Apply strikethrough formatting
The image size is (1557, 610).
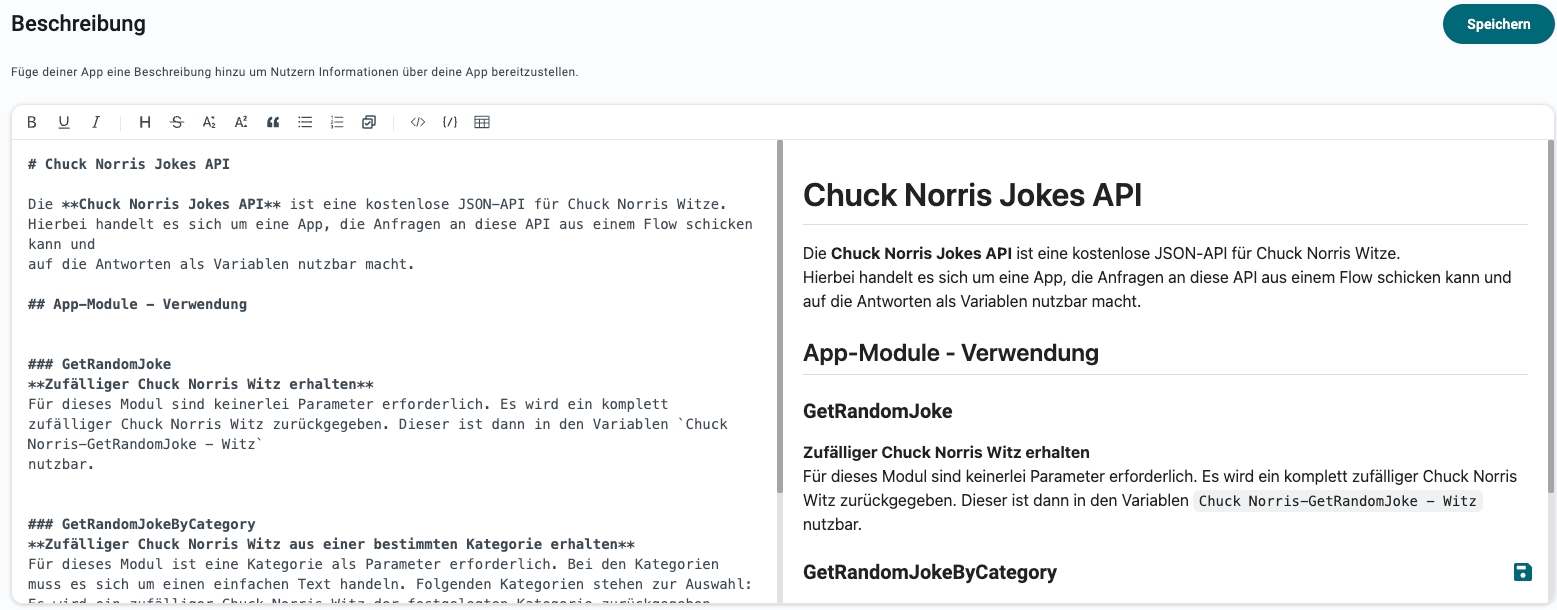[x=177, y=122]
